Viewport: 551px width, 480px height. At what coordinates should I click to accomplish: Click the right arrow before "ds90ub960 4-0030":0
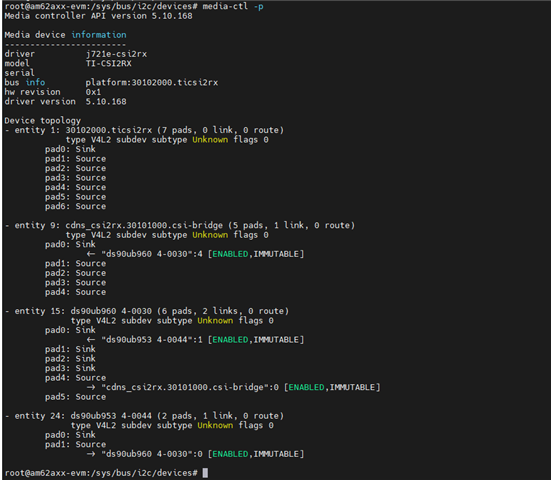click(x=91, y=454)
